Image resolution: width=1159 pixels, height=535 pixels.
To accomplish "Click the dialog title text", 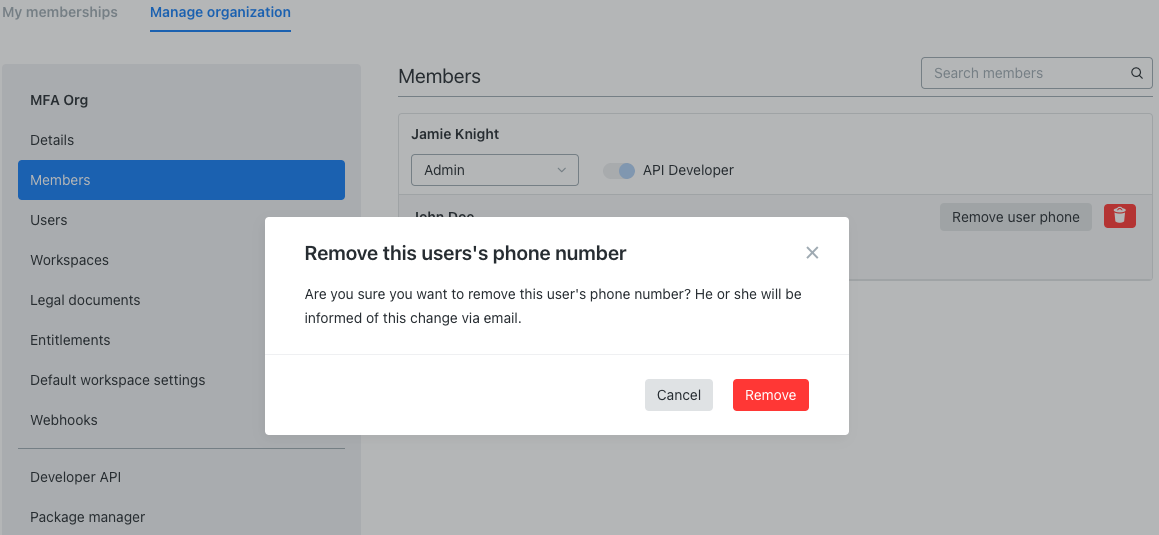I will click(465, 253).
